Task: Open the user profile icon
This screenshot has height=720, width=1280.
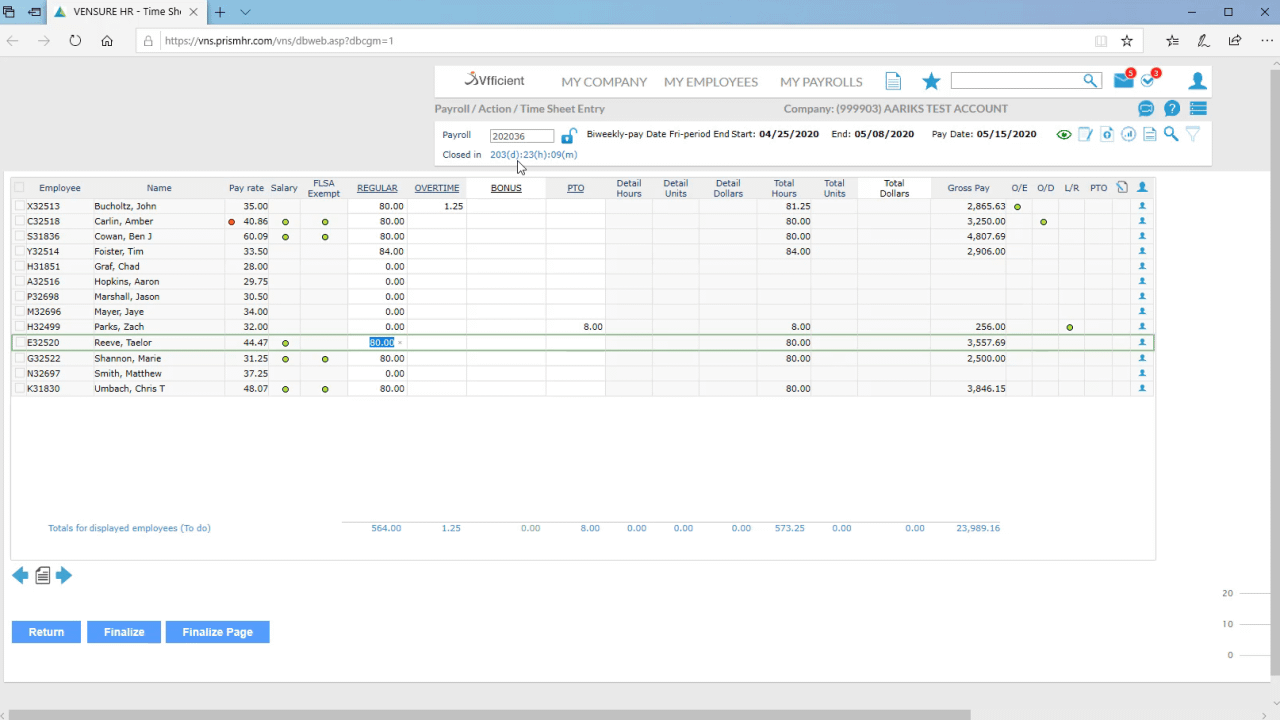Action: (x=1197, y=81)
